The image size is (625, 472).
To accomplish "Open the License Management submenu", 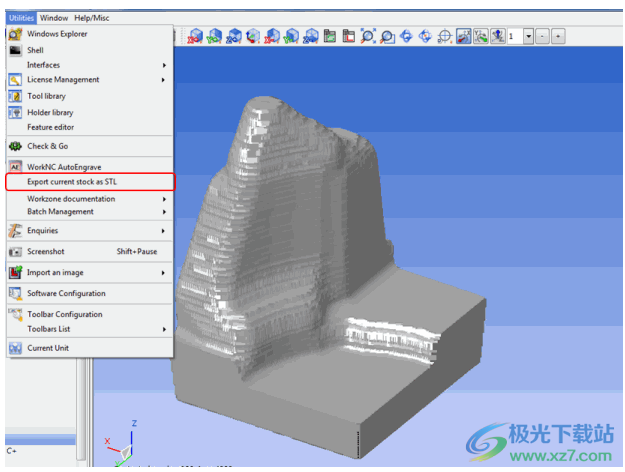I will pos(90,80).
